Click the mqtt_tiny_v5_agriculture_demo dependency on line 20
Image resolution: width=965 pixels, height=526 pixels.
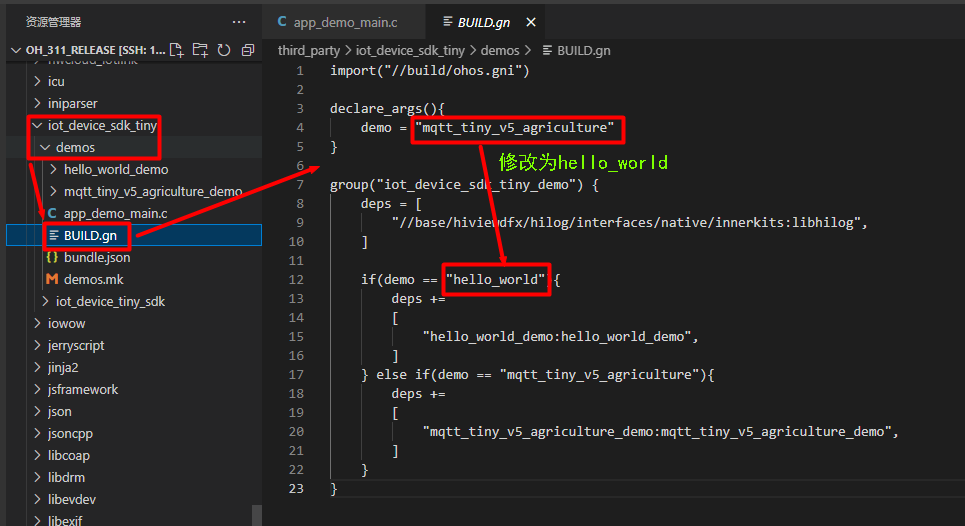point(657,432)
